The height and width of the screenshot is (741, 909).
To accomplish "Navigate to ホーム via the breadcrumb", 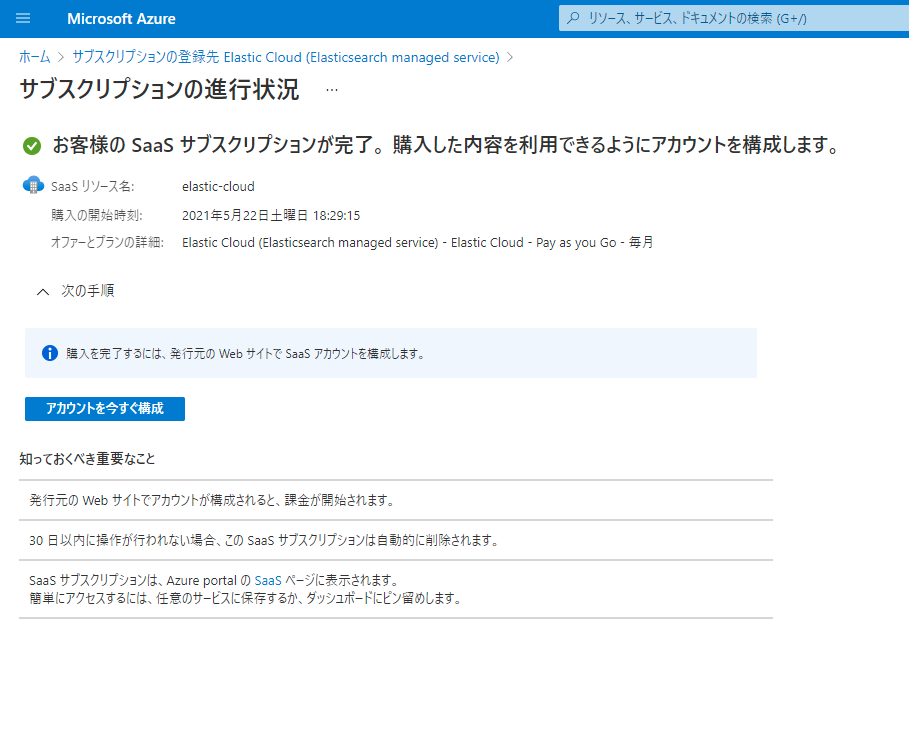I will coord(33,57).
